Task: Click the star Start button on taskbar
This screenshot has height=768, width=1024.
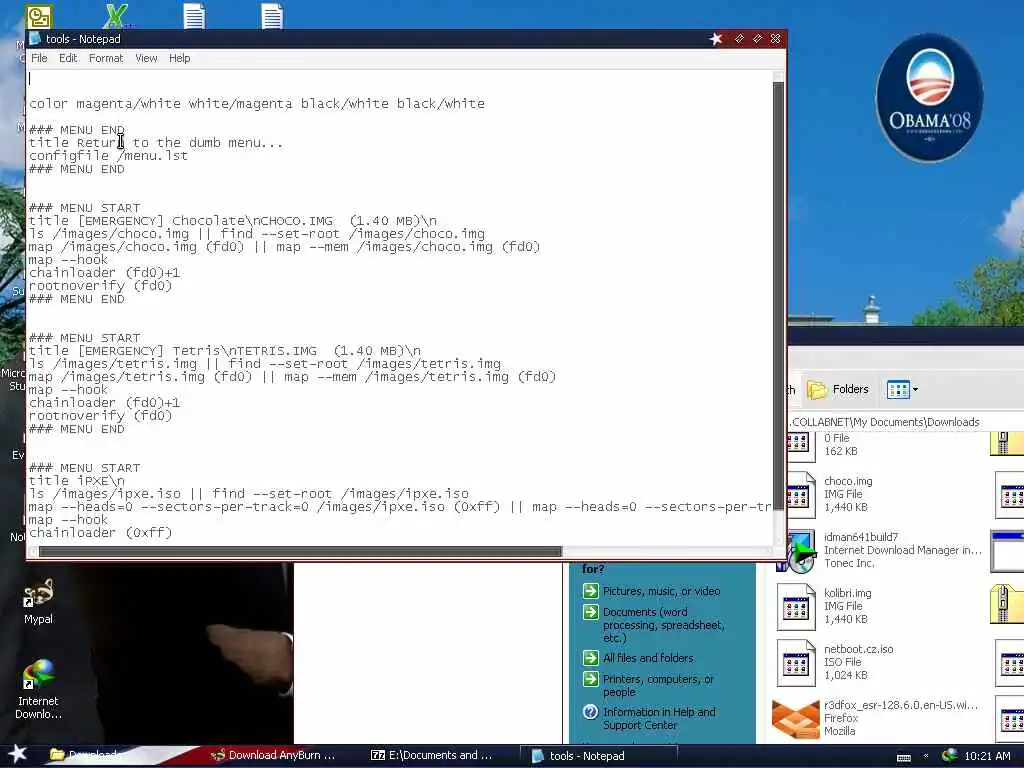Action: (x=17, y=754)
